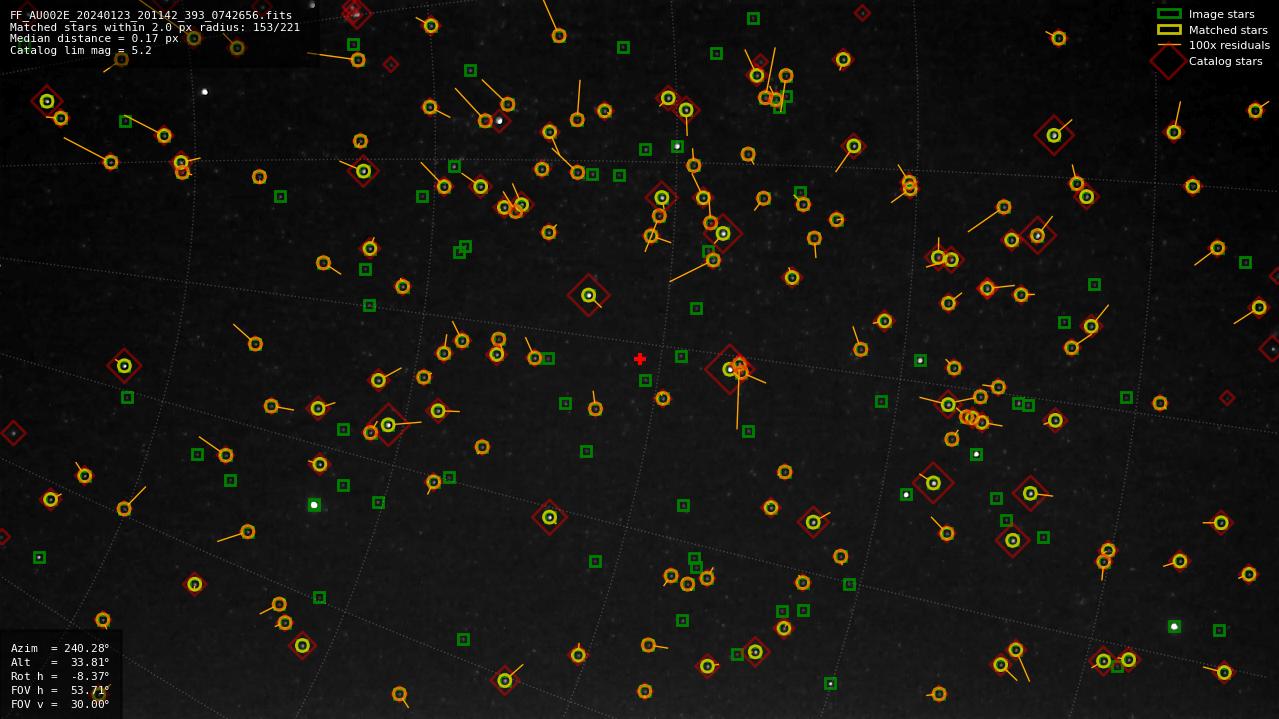Click the 'Azim = 240.28°' readout
This screenshot has height=719, width=1279.
pos(60,648)
